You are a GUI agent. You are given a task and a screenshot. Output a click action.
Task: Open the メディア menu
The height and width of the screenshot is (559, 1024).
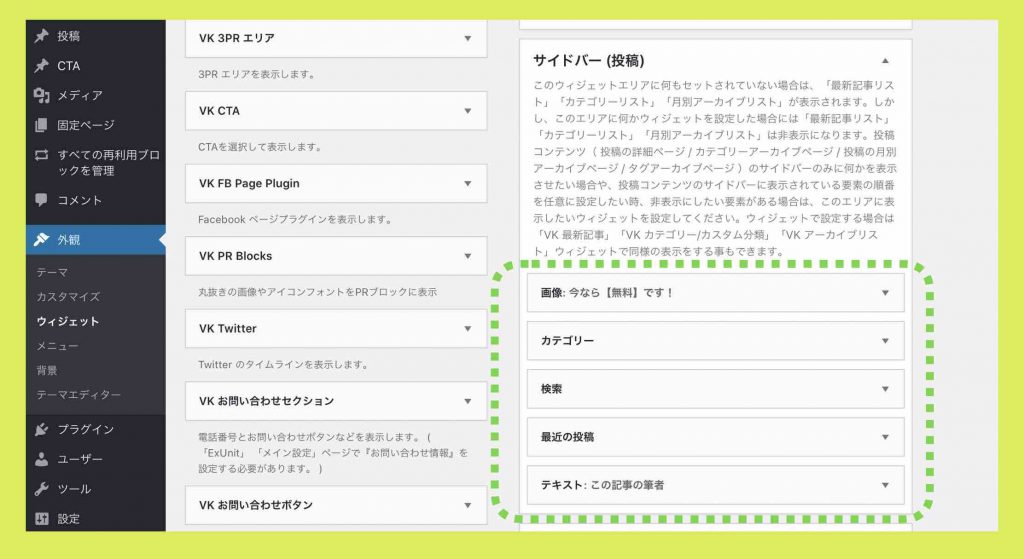point(80,95)
